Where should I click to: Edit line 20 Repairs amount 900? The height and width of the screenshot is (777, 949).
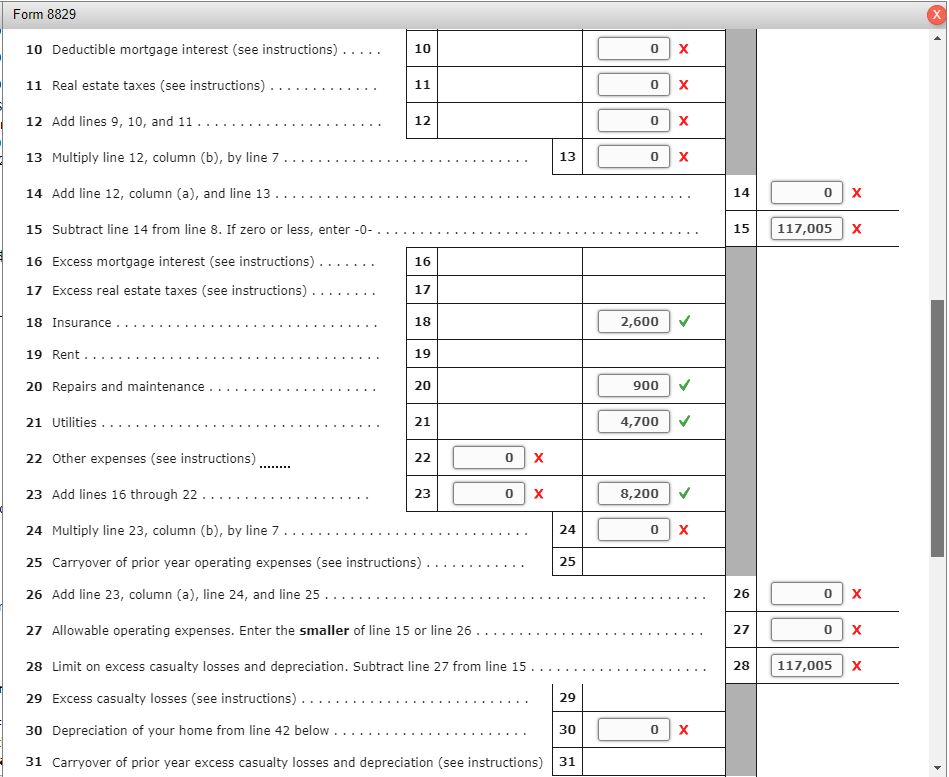(x=634, y=385)
